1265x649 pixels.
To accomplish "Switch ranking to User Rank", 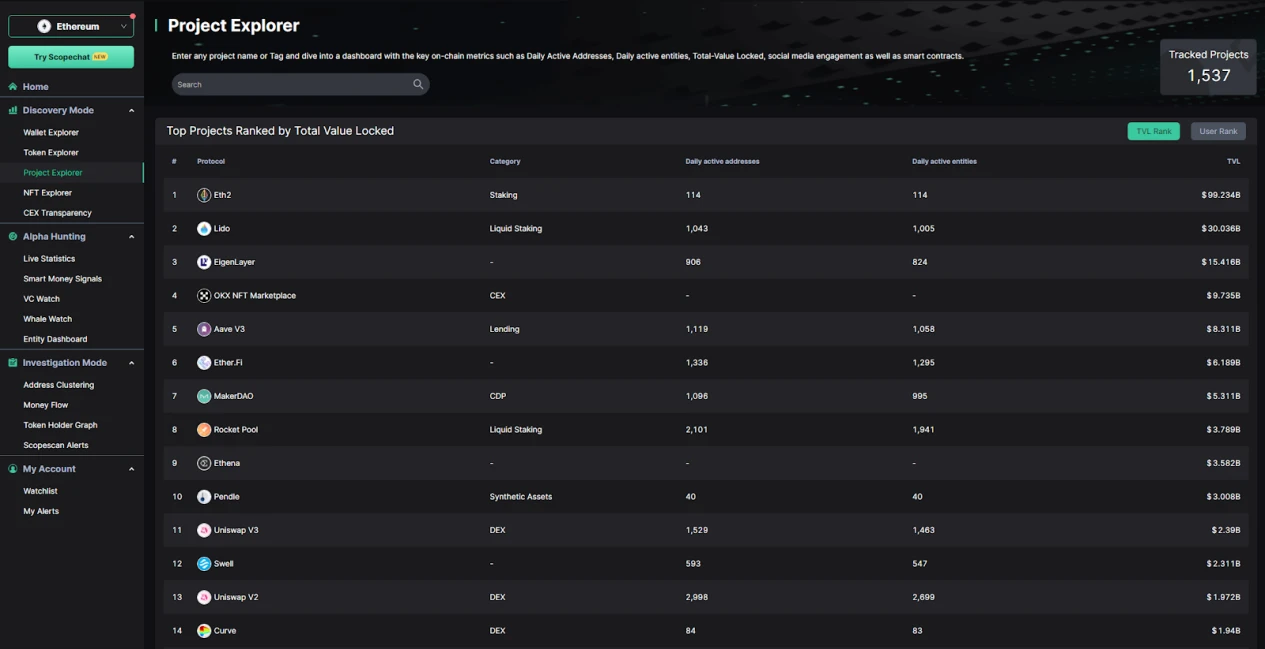I will click(1217, 131).
